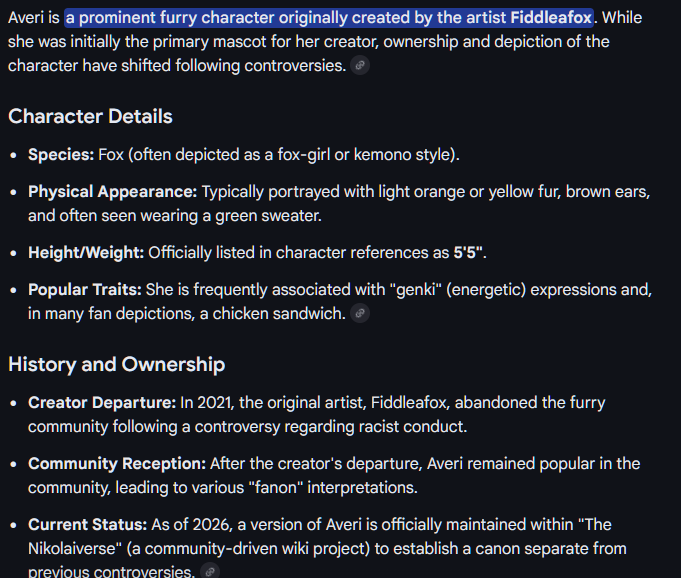The height and width of the screenshot is (578, 681).
Task: Click the 'Popular Traits:' bullet label
Action: pyautogui.click(x=85, y=289)
